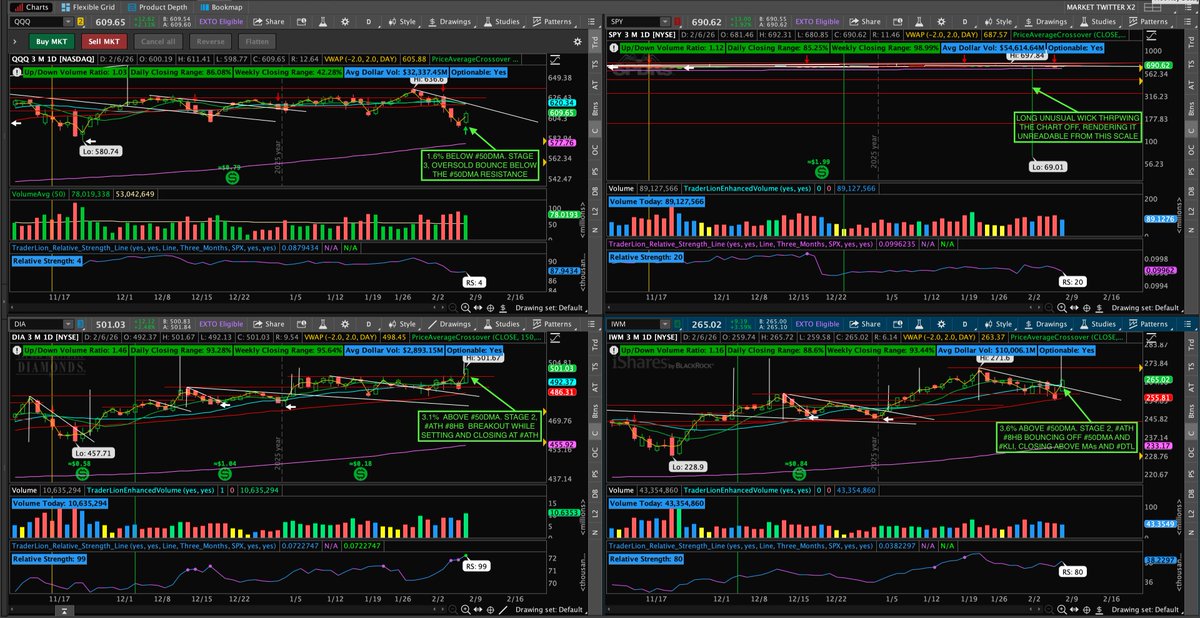Click the Reverse button

(210, 42)
